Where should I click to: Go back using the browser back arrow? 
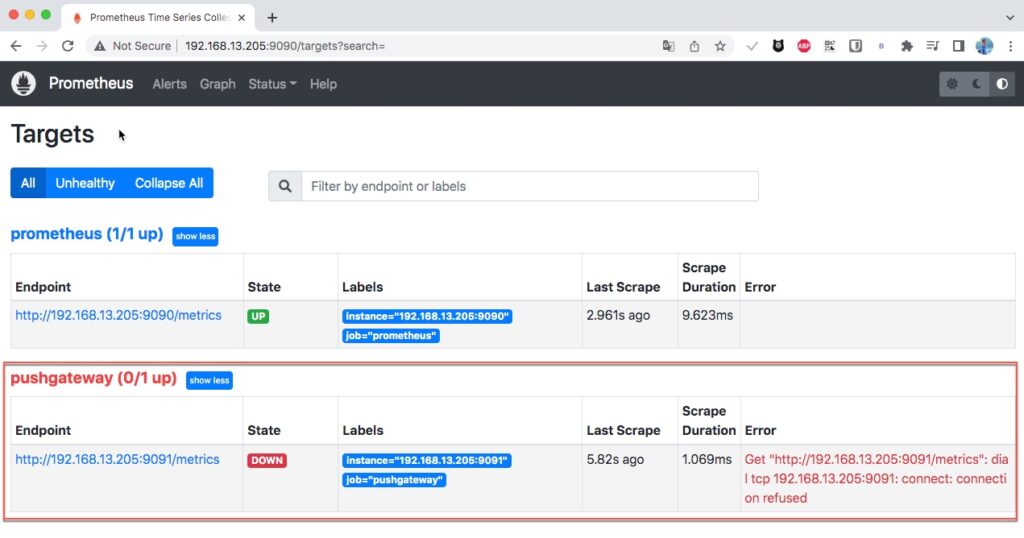16,46
